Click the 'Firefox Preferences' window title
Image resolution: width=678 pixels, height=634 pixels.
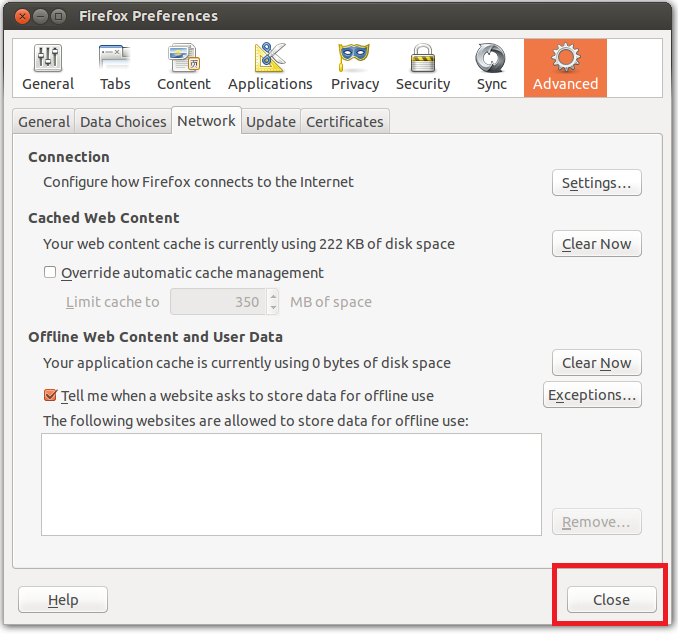click(x=148, y=16)
